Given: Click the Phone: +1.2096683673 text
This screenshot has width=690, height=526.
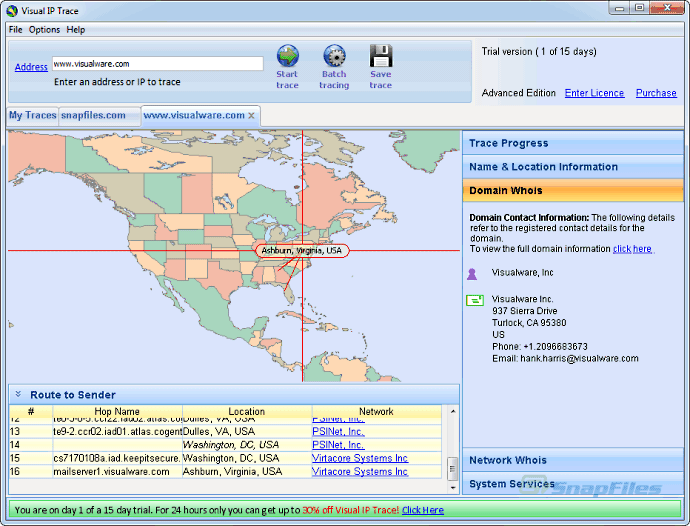Looking at the screenshot, I should [x=540, y=347].
